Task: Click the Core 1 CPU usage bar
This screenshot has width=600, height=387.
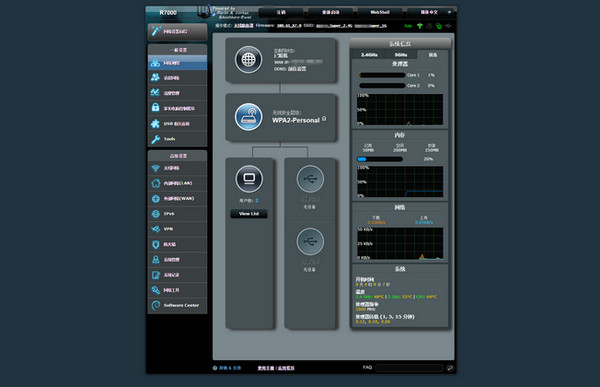Action: point(382,75)
